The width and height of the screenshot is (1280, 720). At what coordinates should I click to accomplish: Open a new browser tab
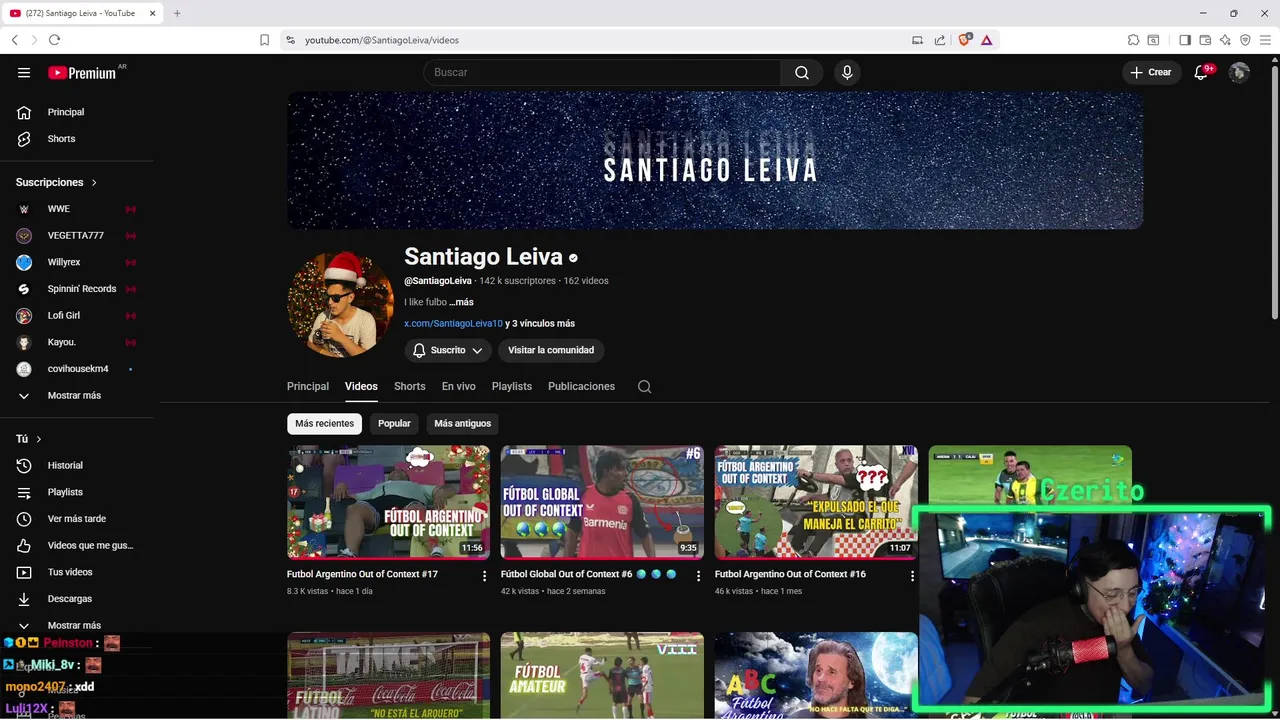(177, 13)
